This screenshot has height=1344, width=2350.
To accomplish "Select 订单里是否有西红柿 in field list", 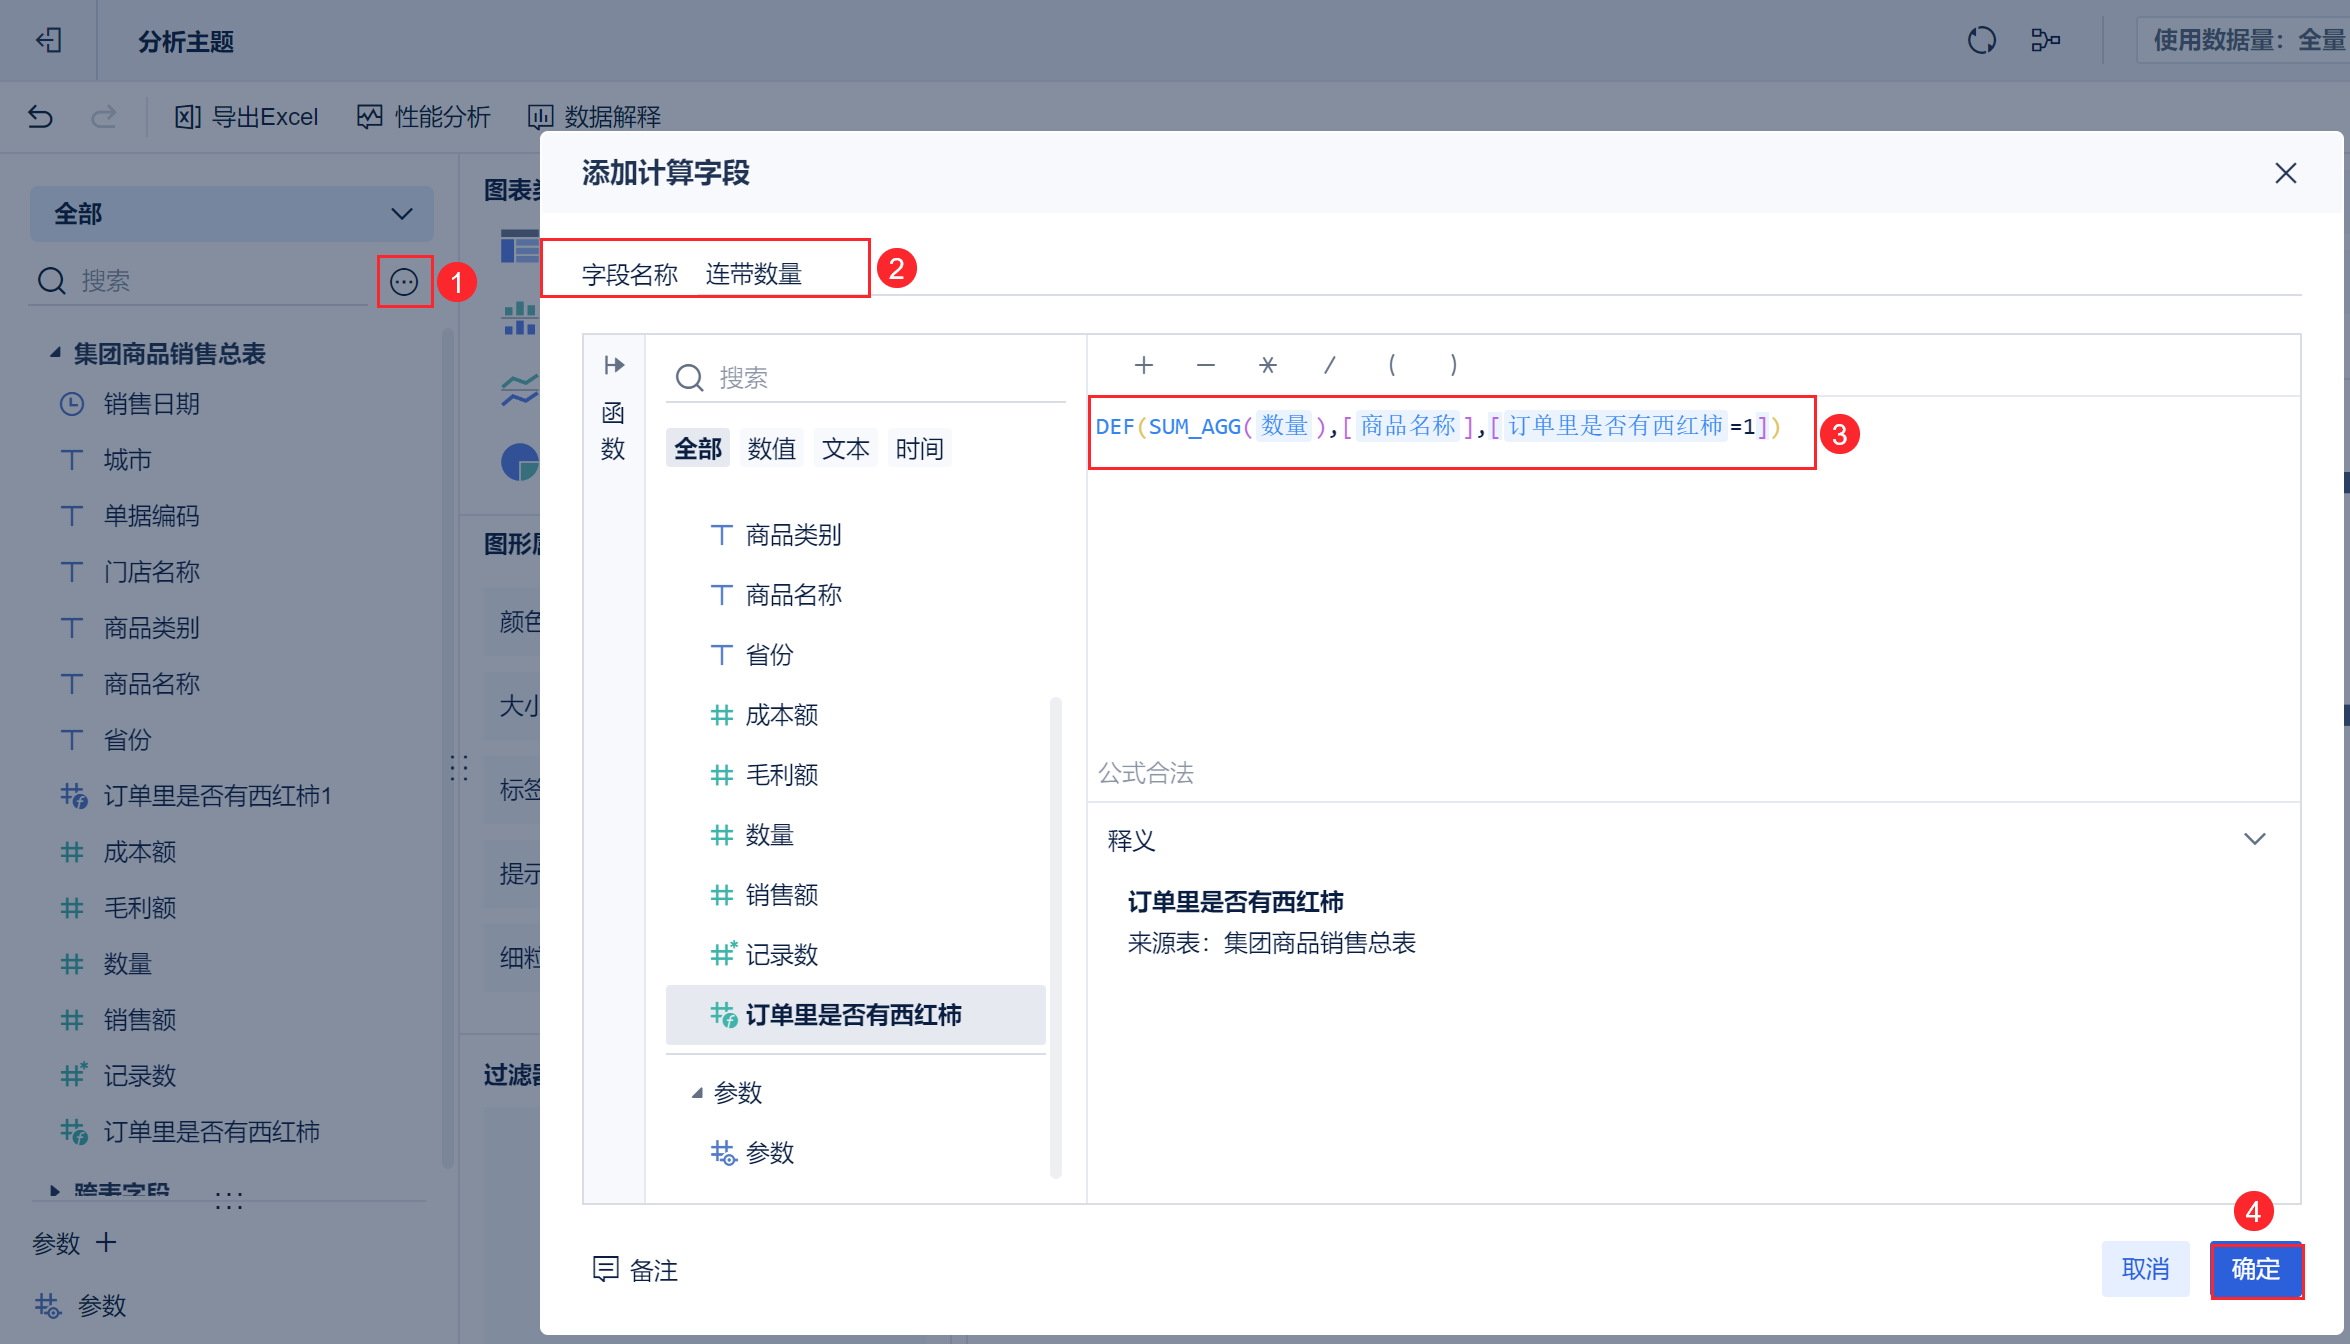I will tap(853, 1015).
